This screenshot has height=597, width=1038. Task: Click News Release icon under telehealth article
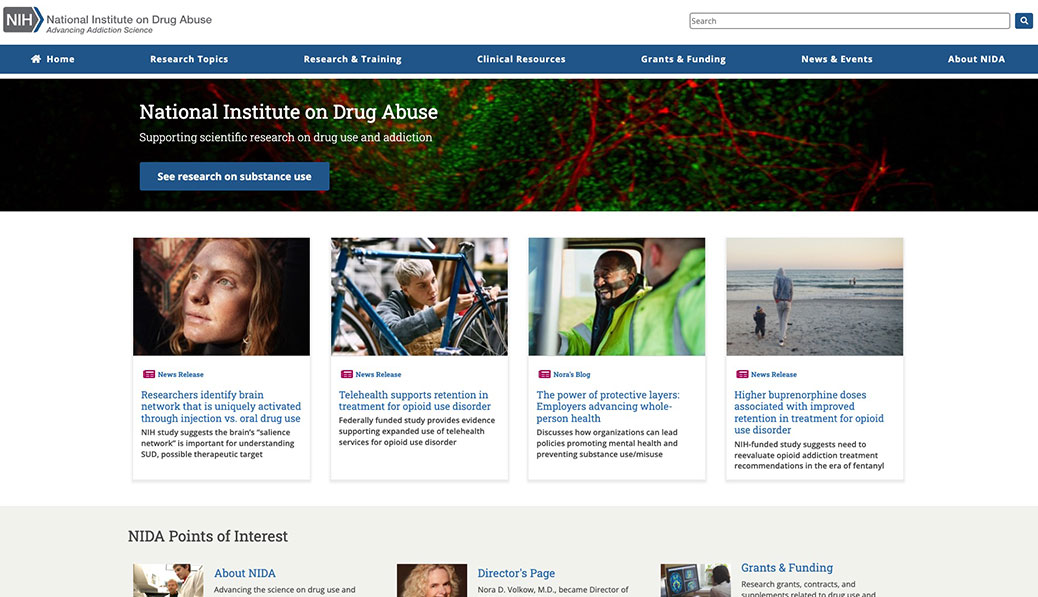tap(347, 375)
